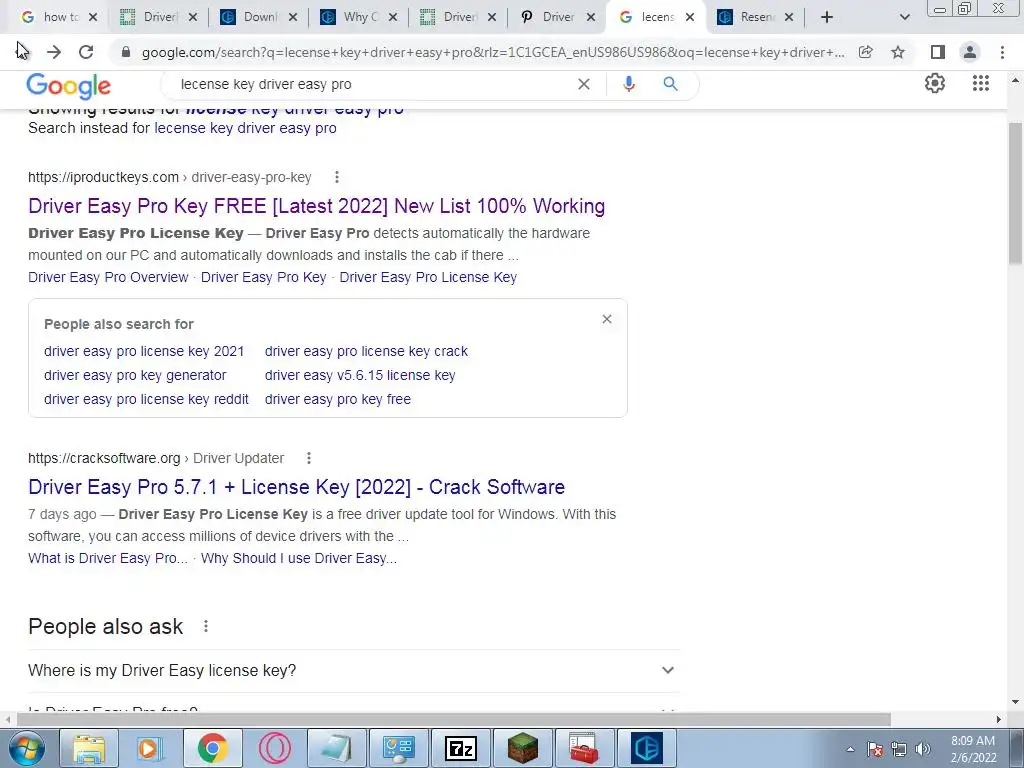Bookmark this page with the star icon

pos(898,52)
